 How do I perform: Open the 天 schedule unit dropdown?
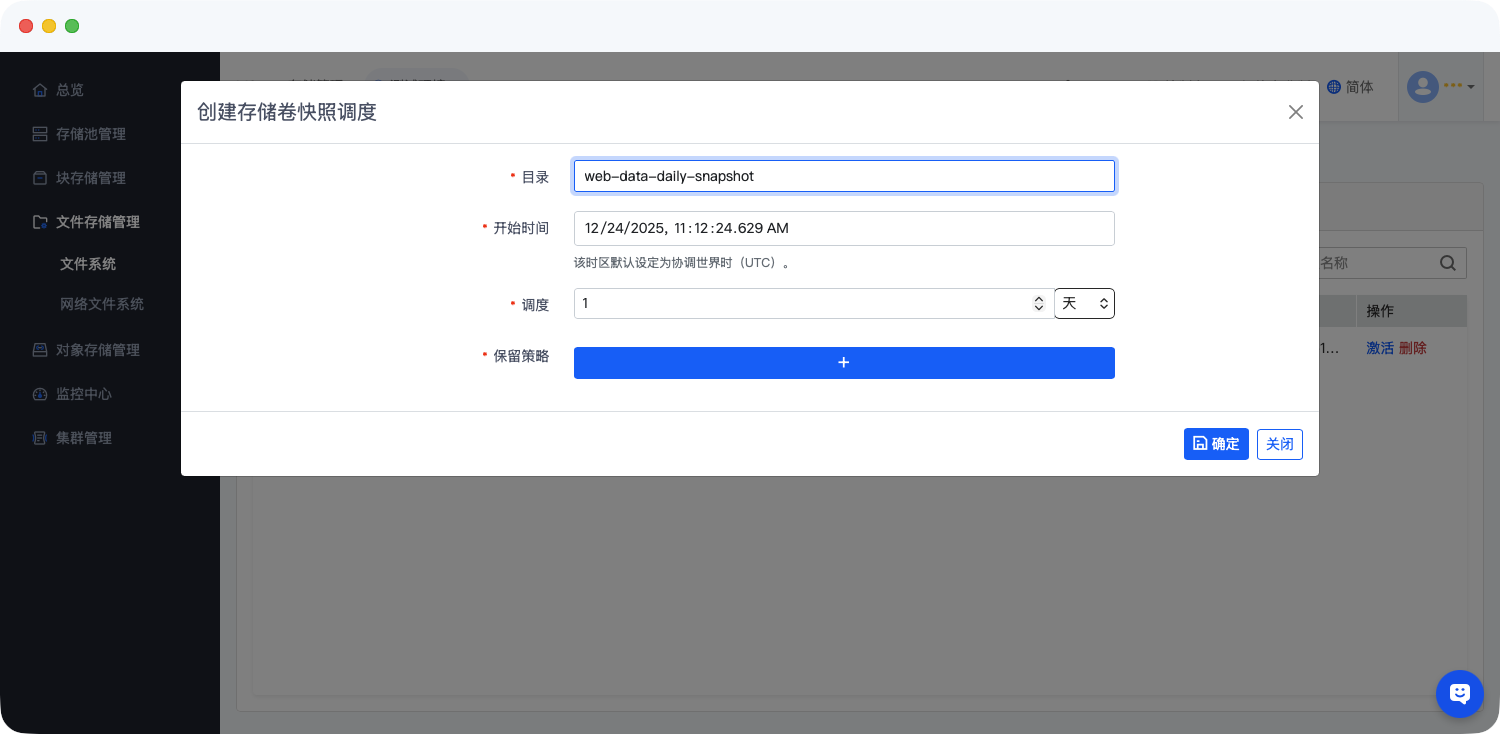click(x=1084, y=303)
